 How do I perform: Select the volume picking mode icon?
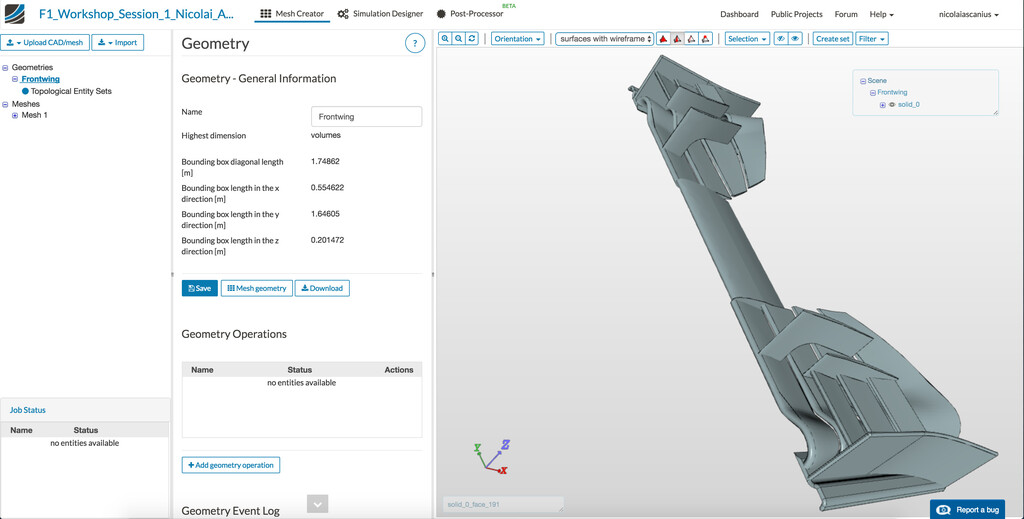[664, 39]
